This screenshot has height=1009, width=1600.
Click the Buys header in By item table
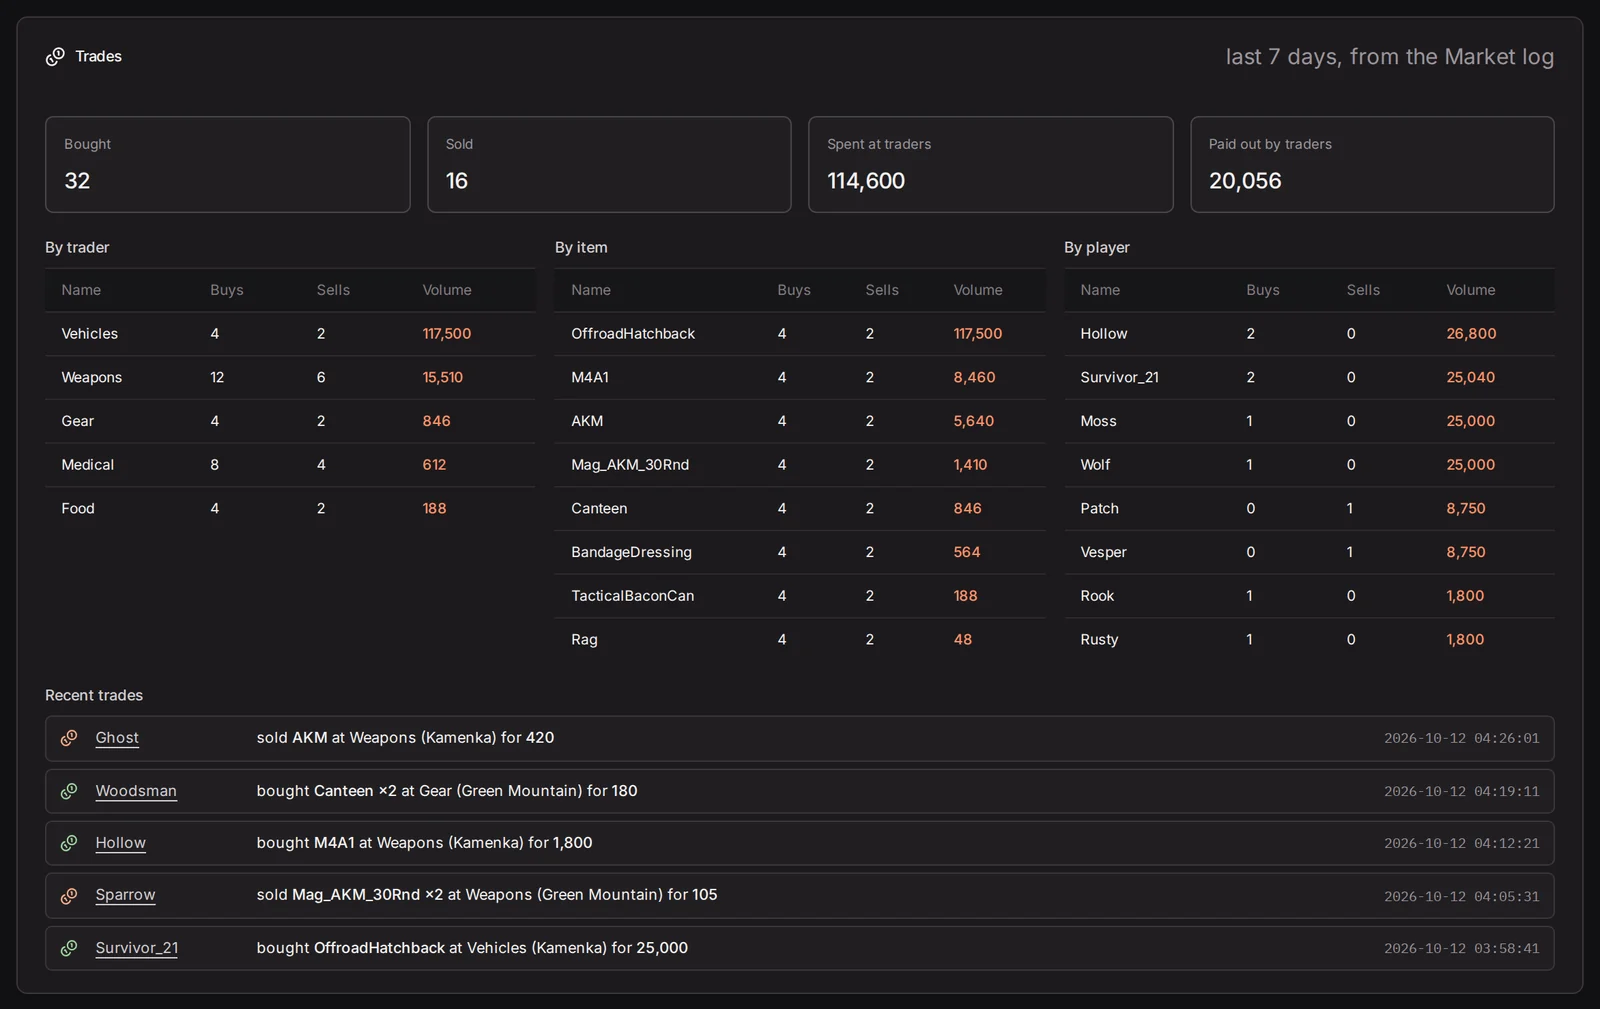[x=794, y=290]
